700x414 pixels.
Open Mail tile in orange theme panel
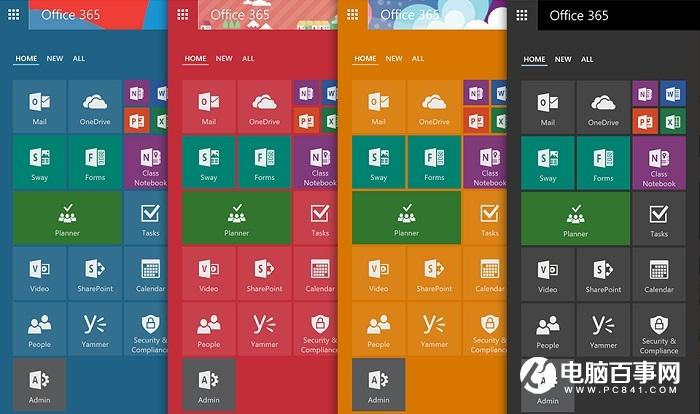pyautogui.click(x=379, y=106)
